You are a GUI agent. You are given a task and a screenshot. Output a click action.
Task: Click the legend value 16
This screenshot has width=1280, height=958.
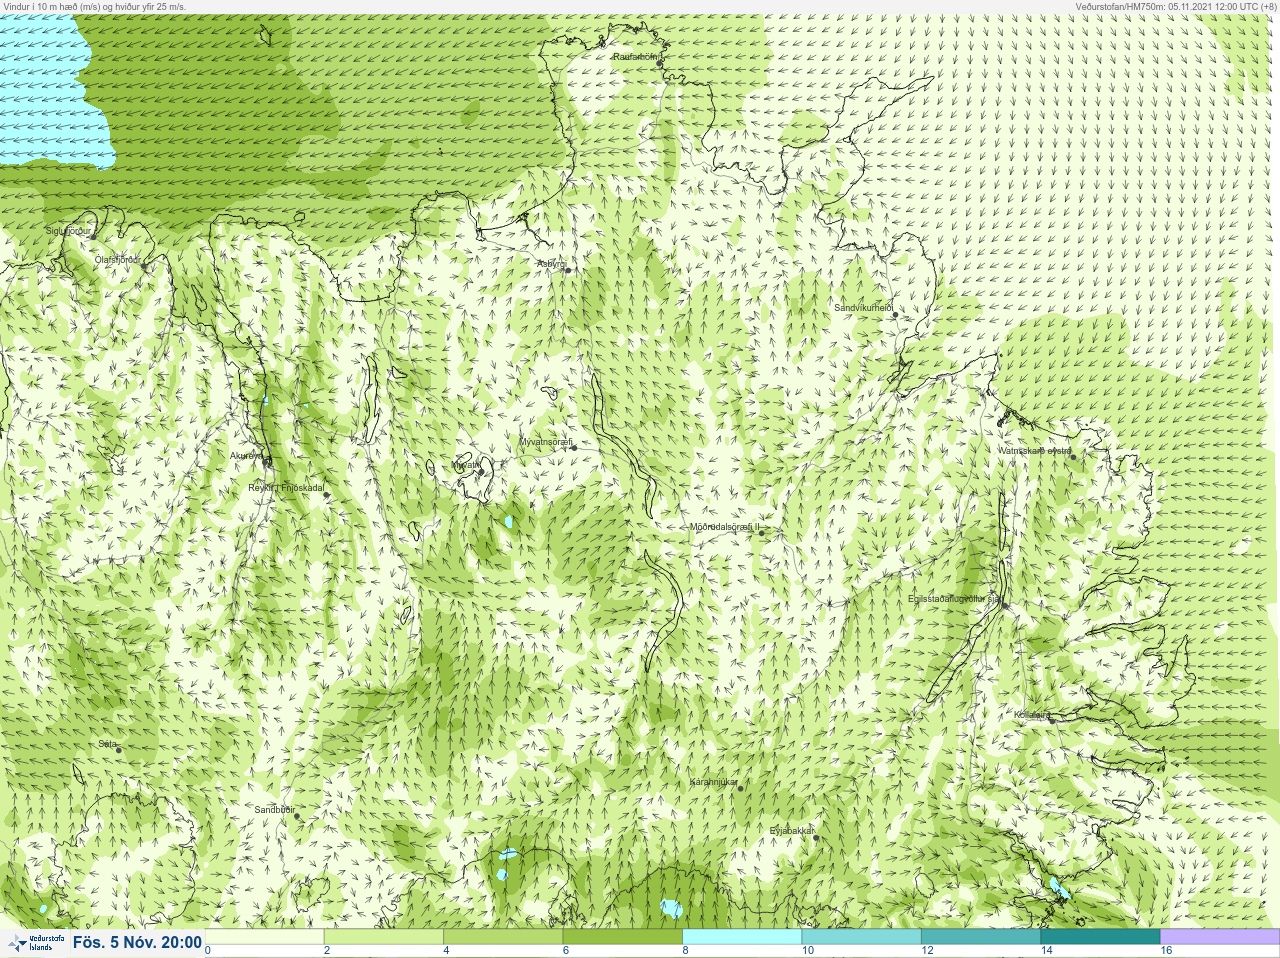[1166, 951]
